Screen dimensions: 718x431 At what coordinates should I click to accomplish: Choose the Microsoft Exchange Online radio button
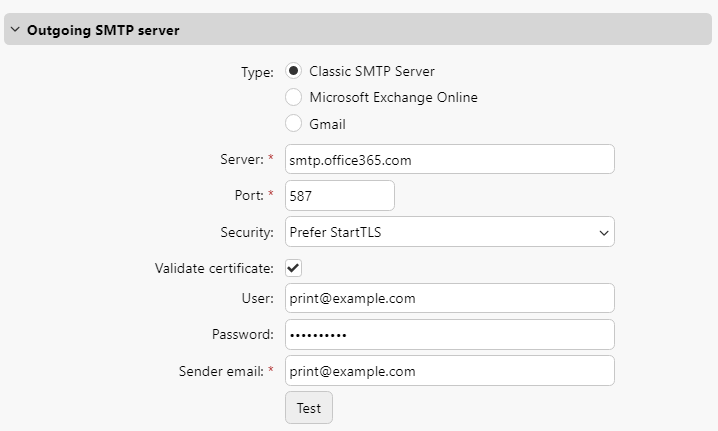coord(293,97)
